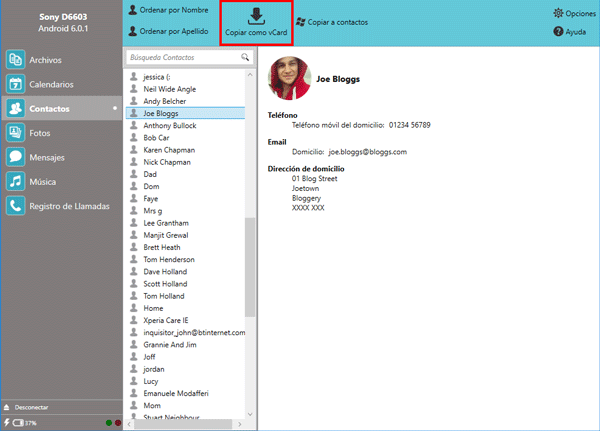Open the Mensajes speech bubble icon
600x431 pixels.
[15, 157]
